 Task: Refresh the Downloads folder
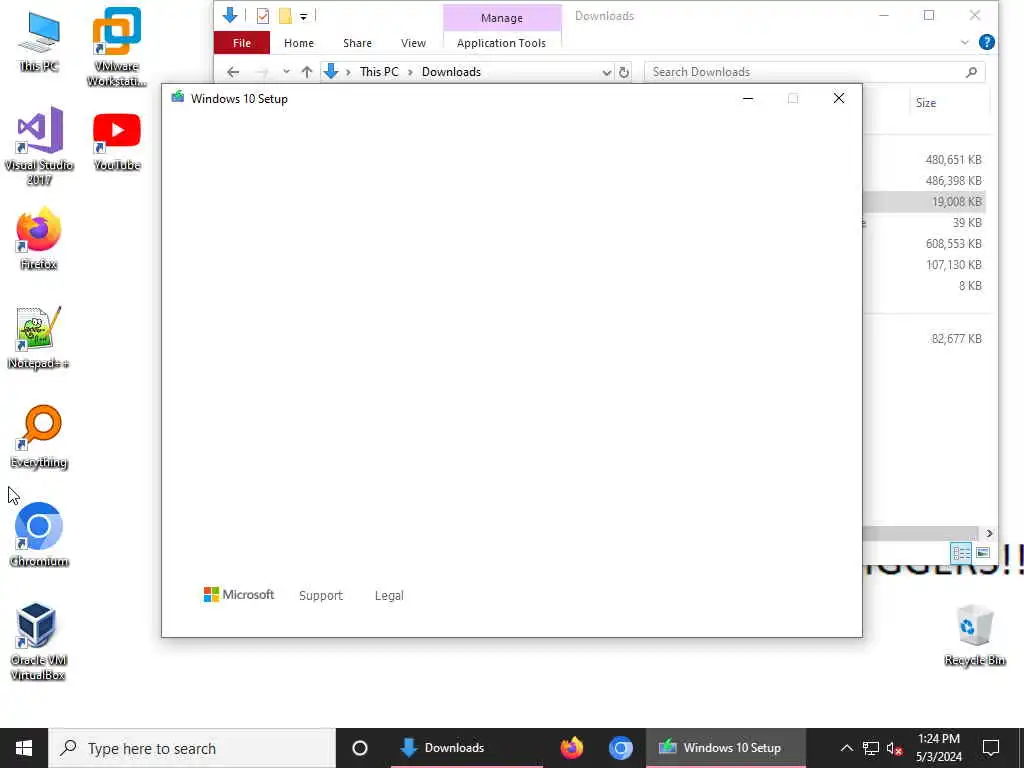point(624,72)
